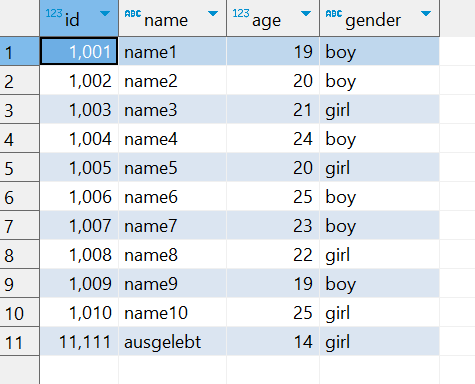
Task: Expand the age column filter dropdown
Action: pos(306,13)
